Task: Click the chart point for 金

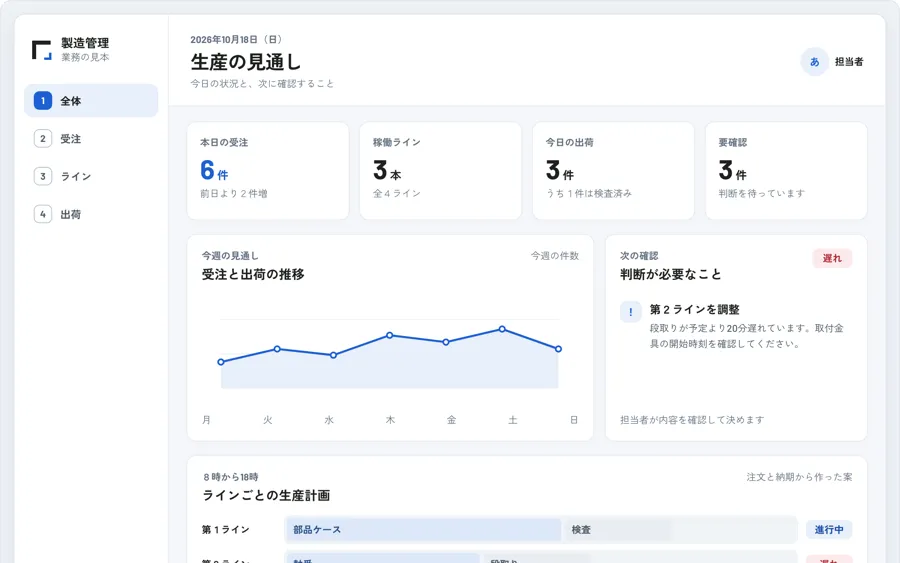Action: [x=446, y=342]
